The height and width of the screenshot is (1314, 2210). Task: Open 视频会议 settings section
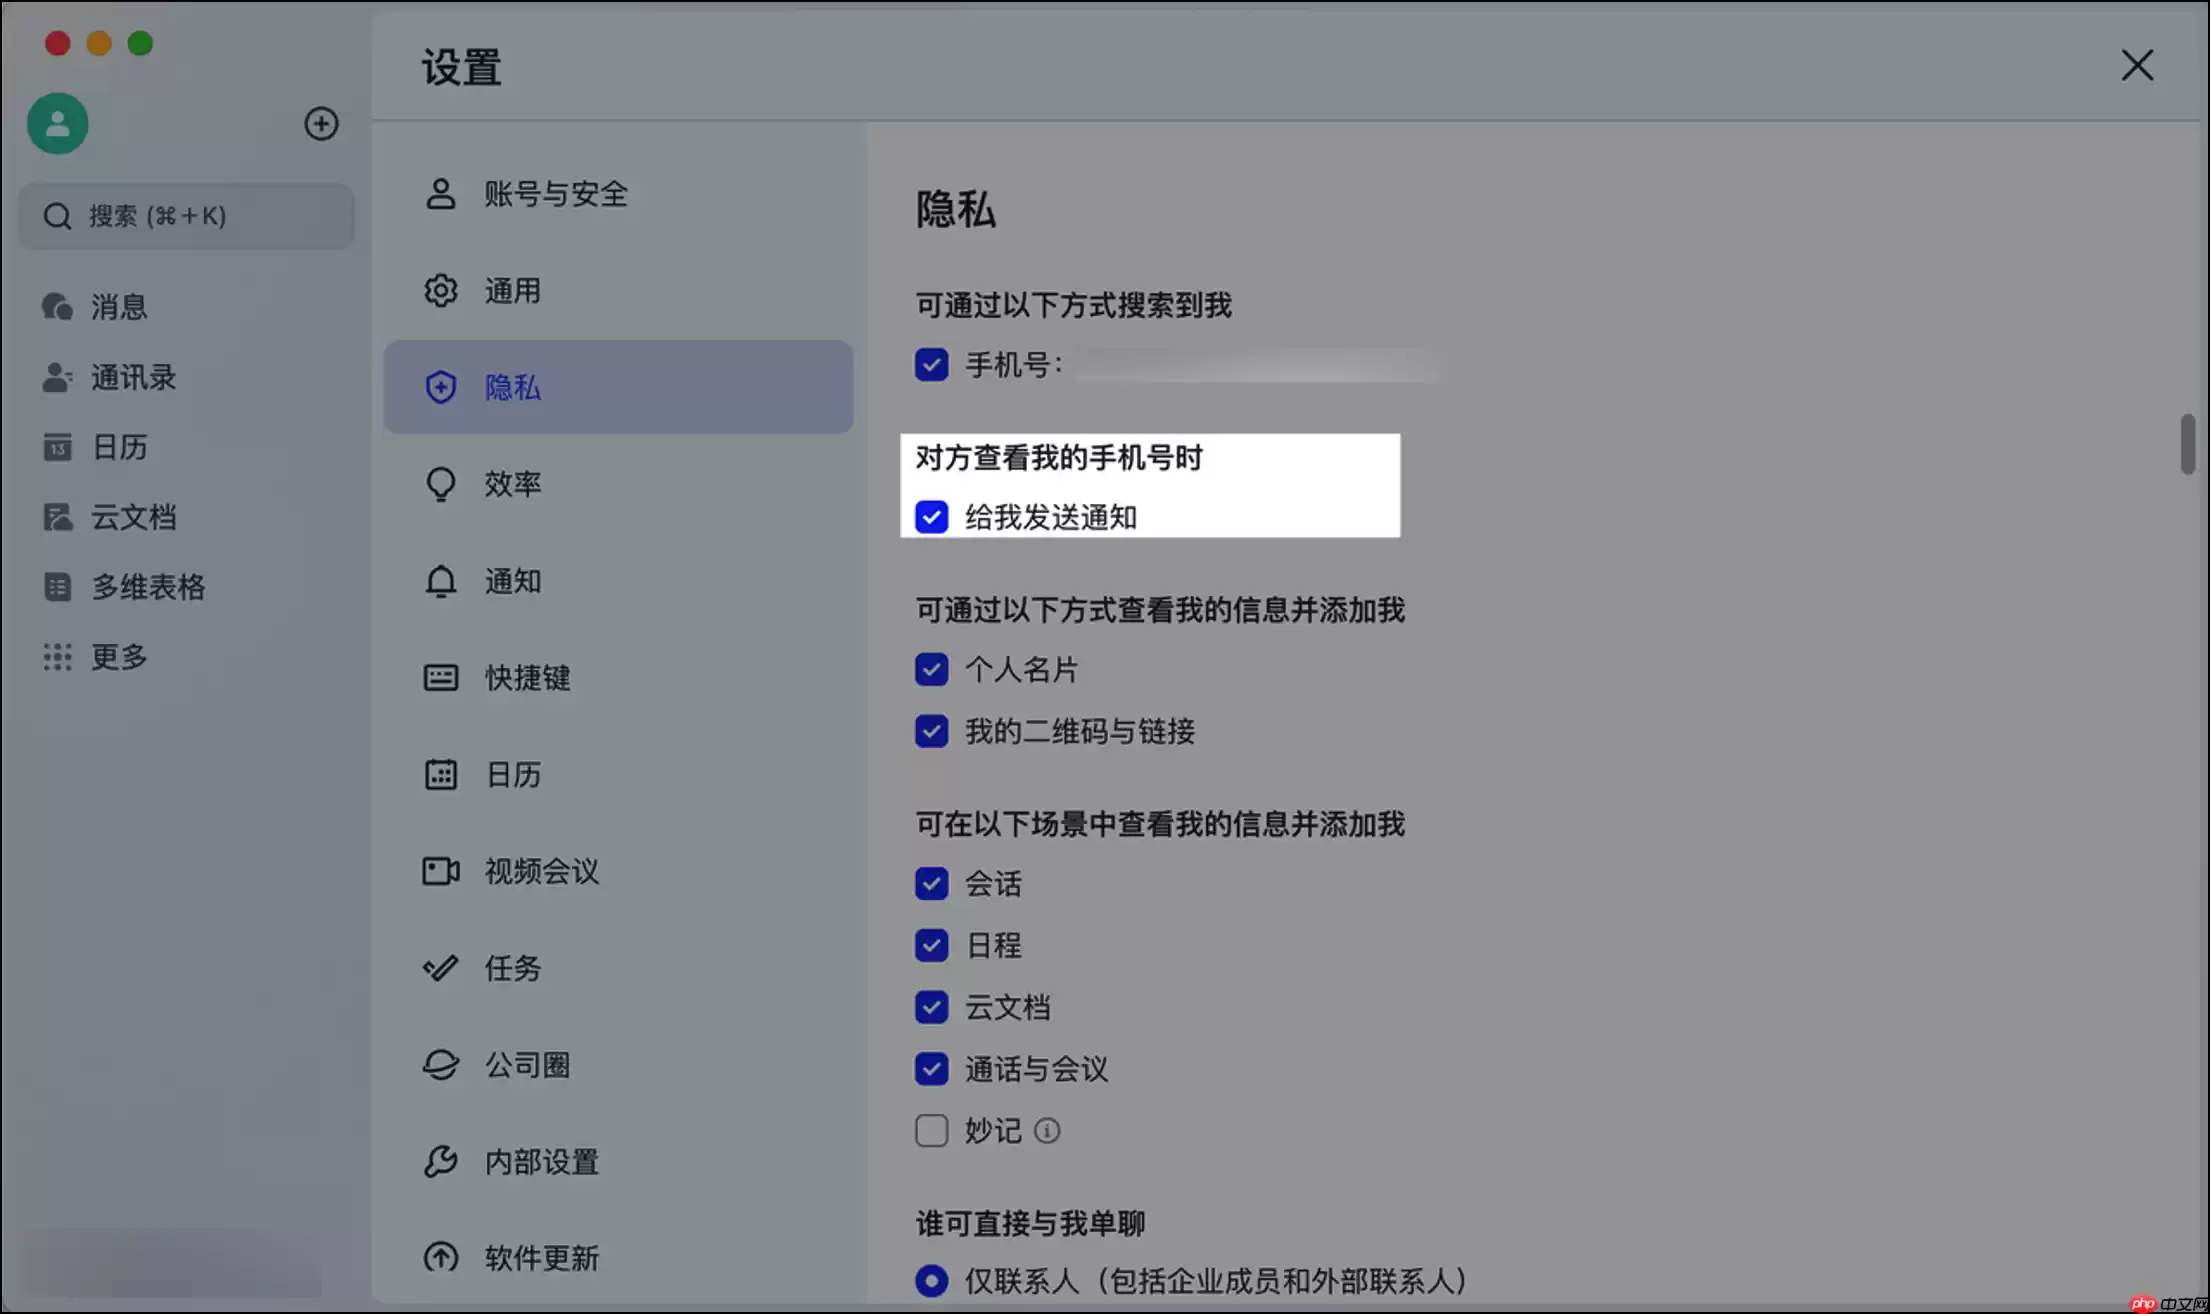pos(543,871)
